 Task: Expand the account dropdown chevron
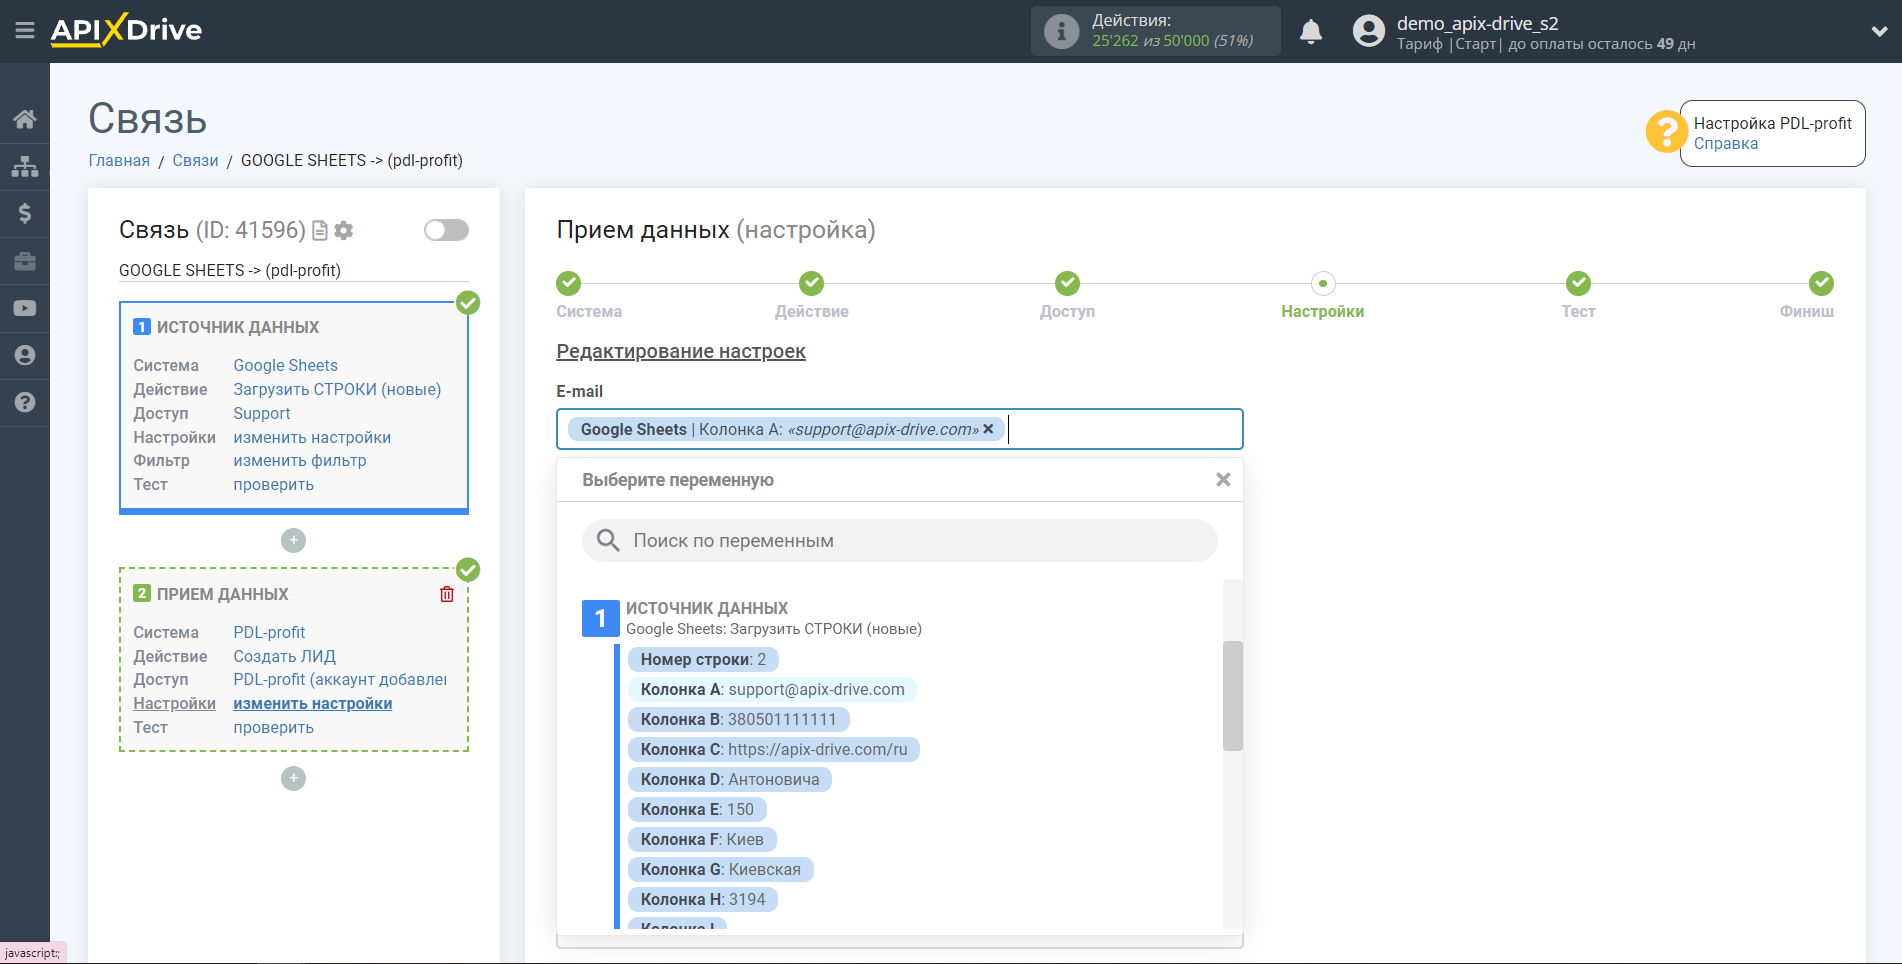[x=1879, y=32]
